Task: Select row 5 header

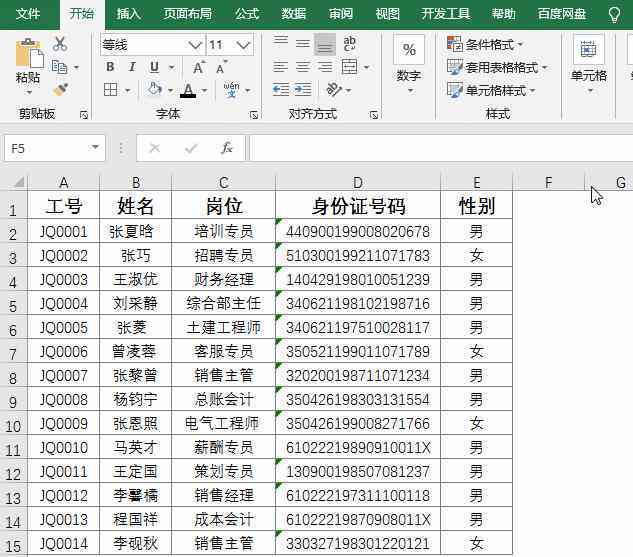Action: point(13,305)
